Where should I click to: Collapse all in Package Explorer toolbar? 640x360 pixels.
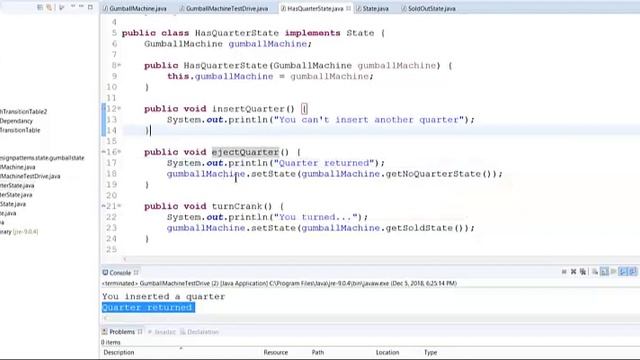coord(40,7)
